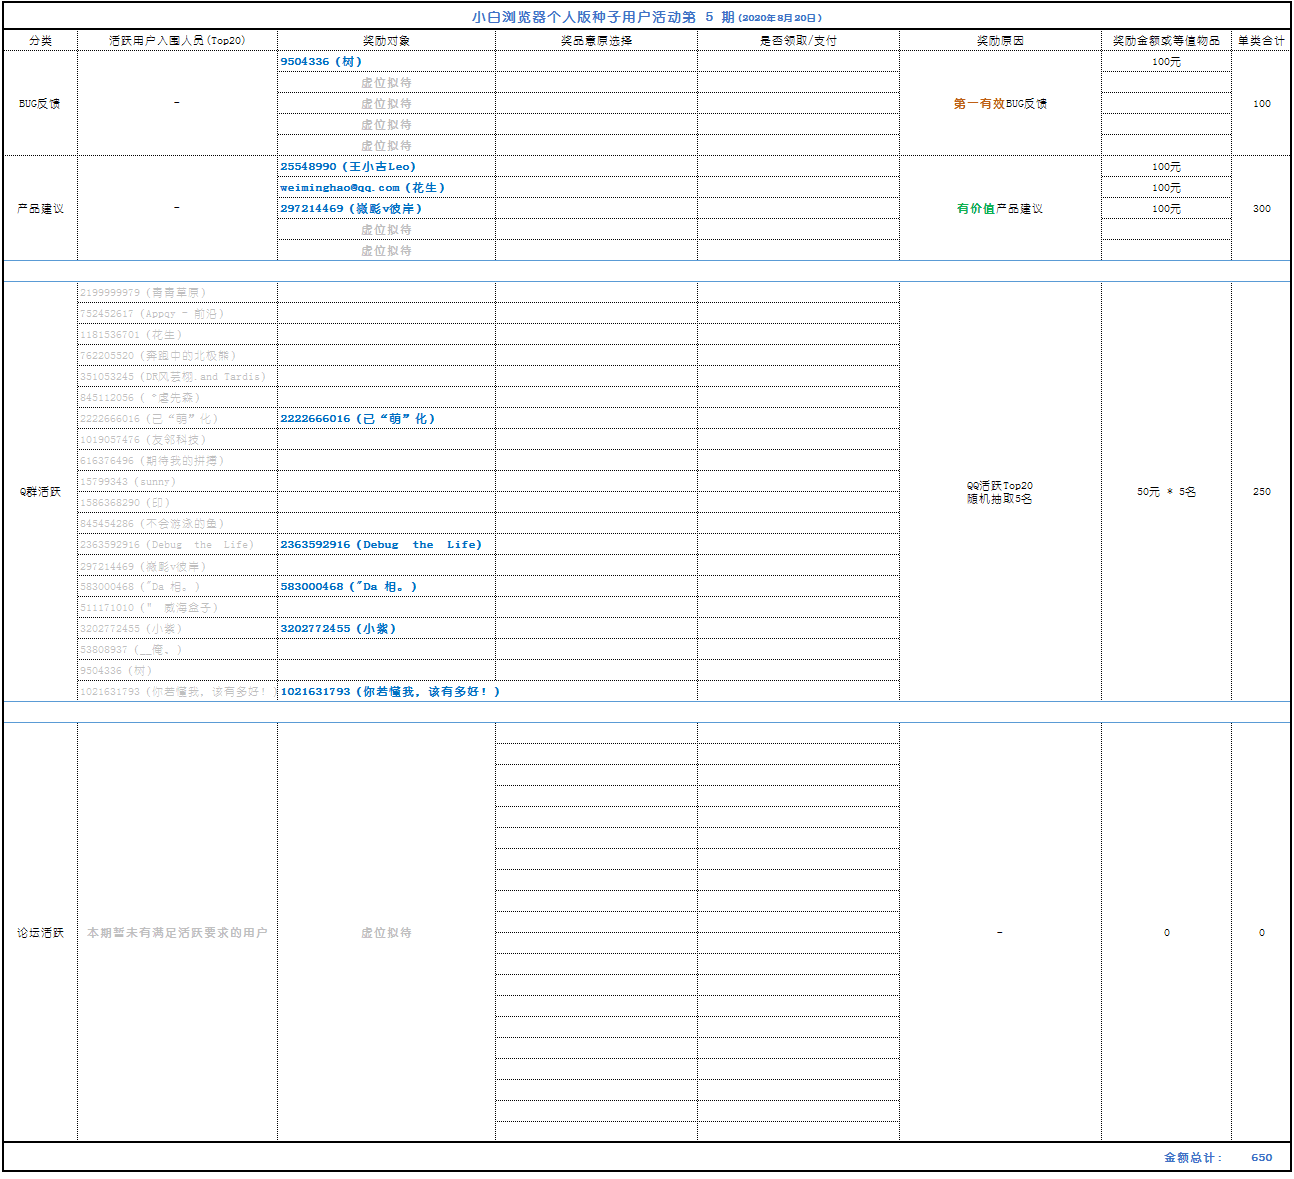Select the 是否领取/支付 column header
Image resolution: width=1294 pixels, height=1179 pixels.
click(x=798, y=41)
